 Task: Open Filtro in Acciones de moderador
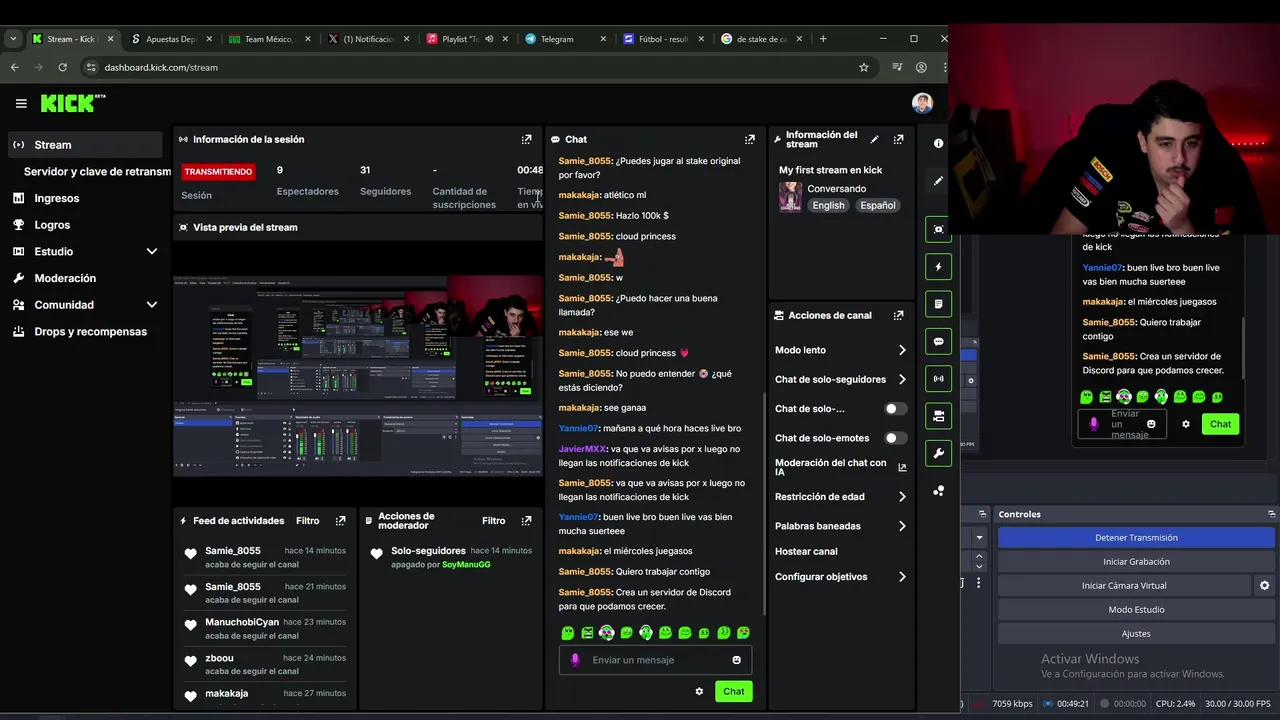(493, 521)
